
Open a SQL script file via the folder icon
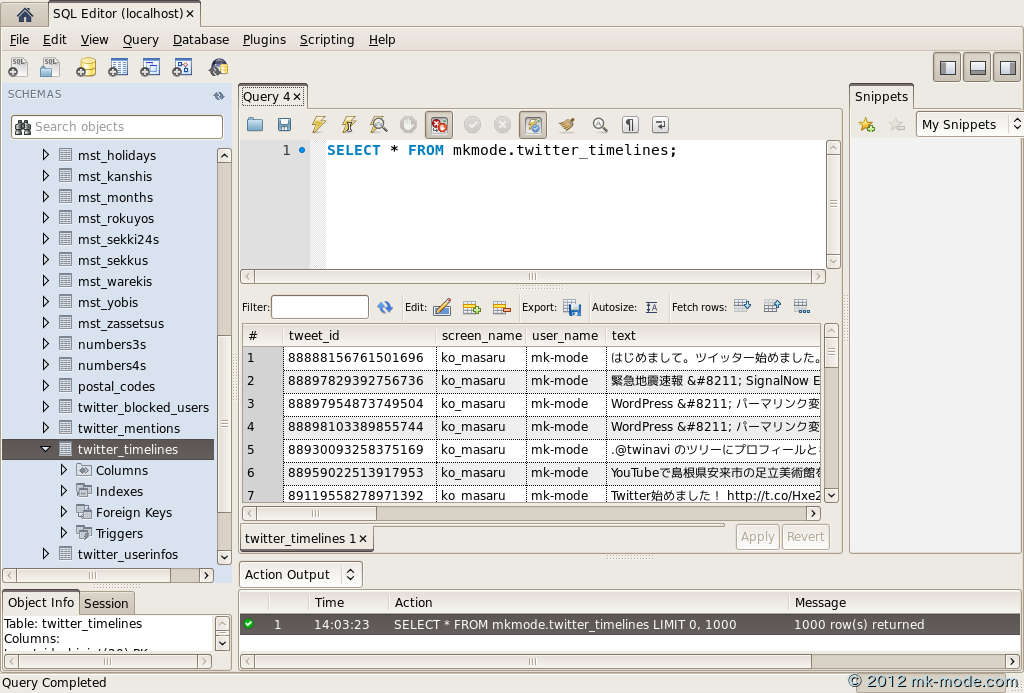(255, 125)
